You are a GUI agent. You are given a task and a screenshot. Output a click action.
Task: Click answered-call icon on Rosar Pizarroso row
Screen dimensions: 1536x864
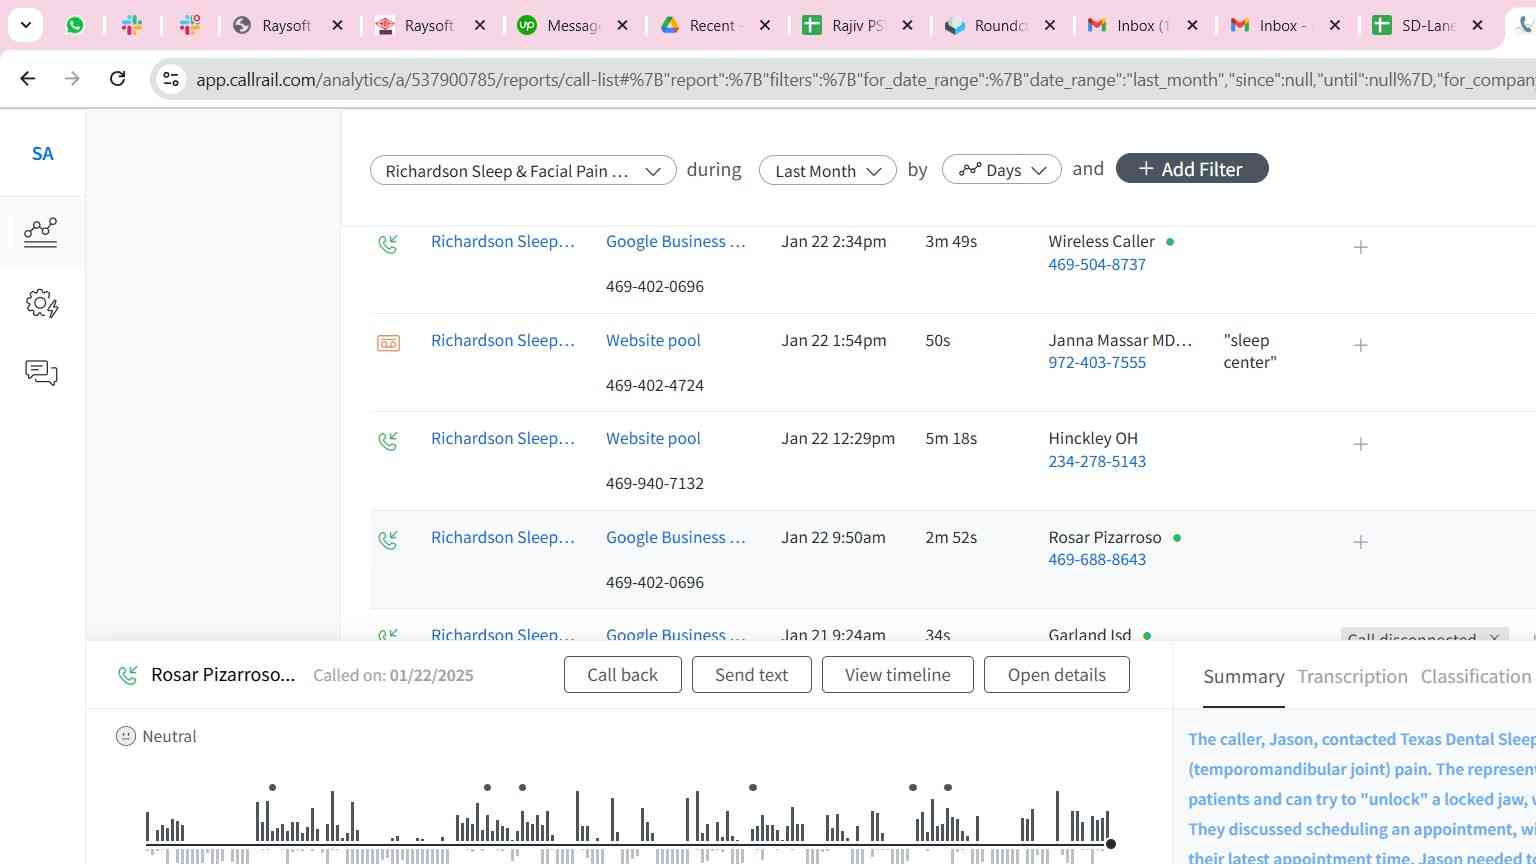click(388, 540)
